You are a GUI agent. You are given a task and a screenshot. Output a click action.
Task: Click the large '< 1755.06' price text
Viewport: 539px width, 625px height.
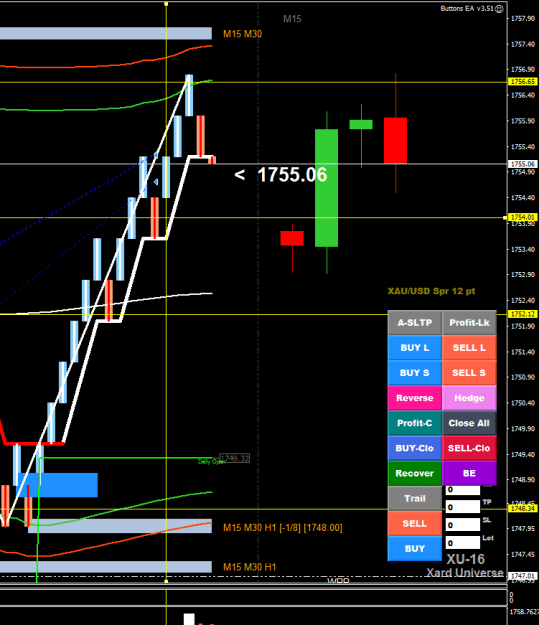tap(281, 175)
